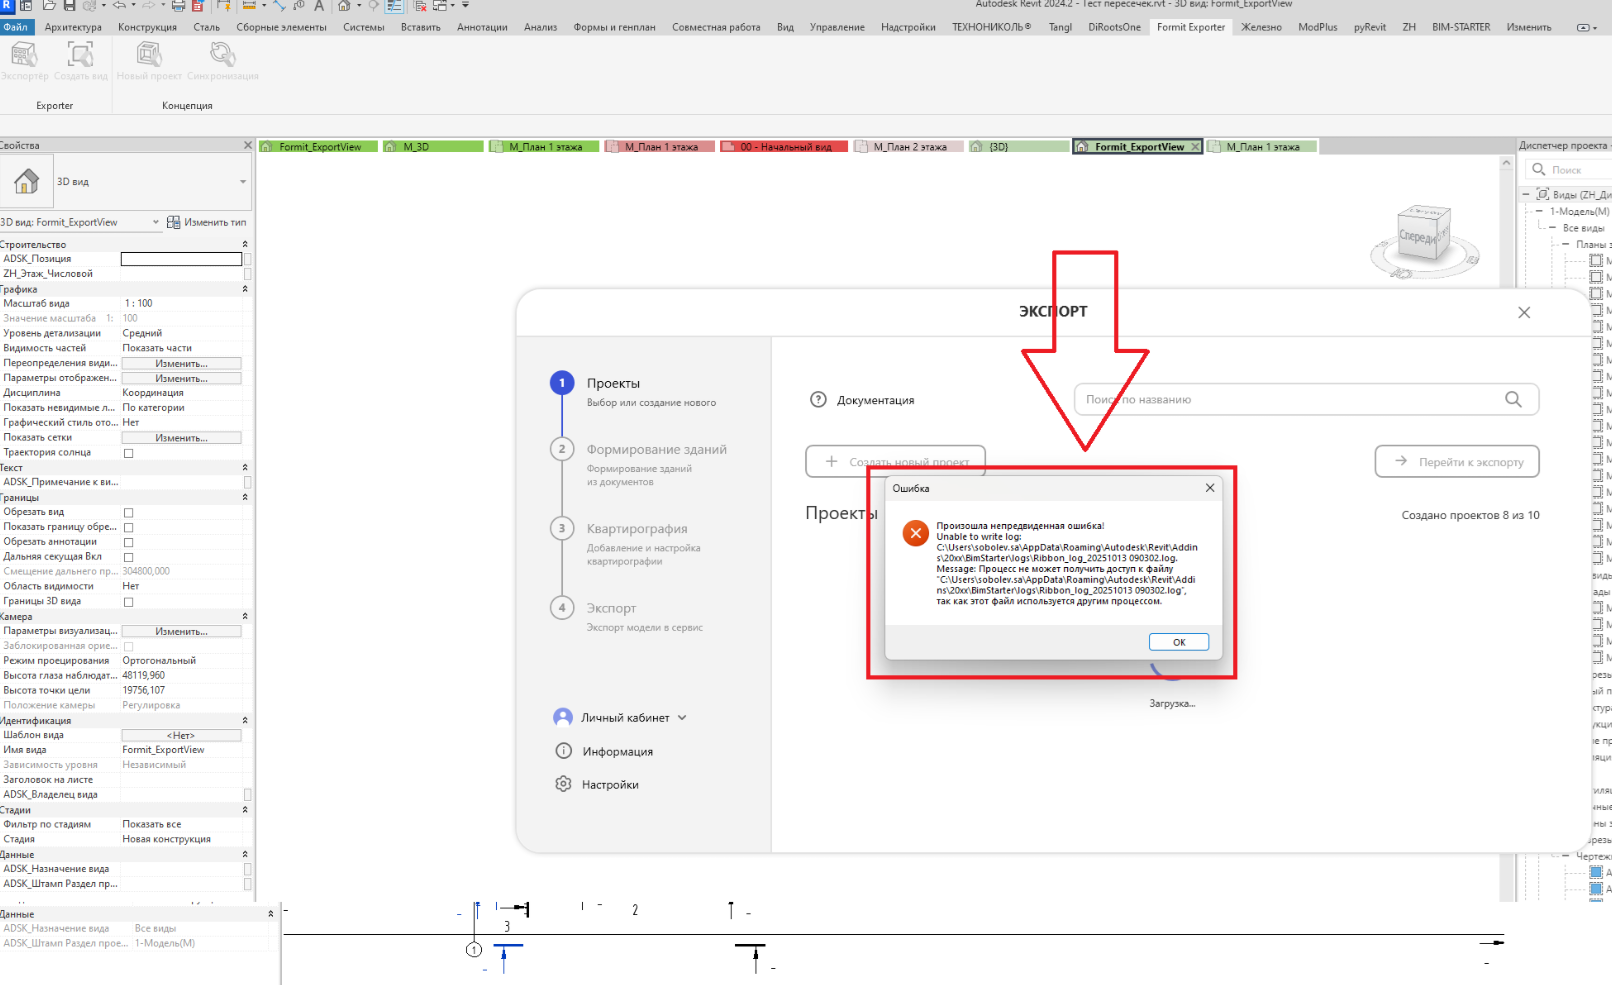Close the active Formit_ExportView tab
The height and width of the screenshot is (985, 1612).
(x=1194, y=146)
